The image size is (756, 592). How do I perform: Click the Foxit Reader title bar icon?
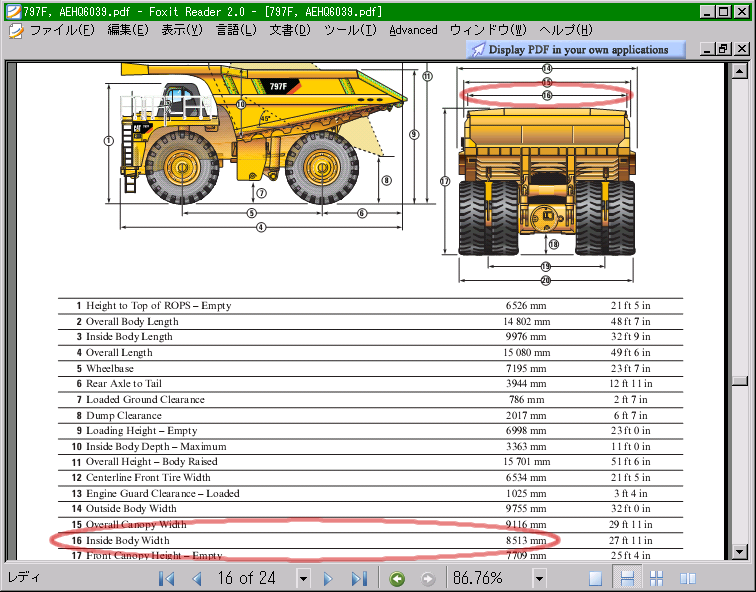tap(14, 11)
